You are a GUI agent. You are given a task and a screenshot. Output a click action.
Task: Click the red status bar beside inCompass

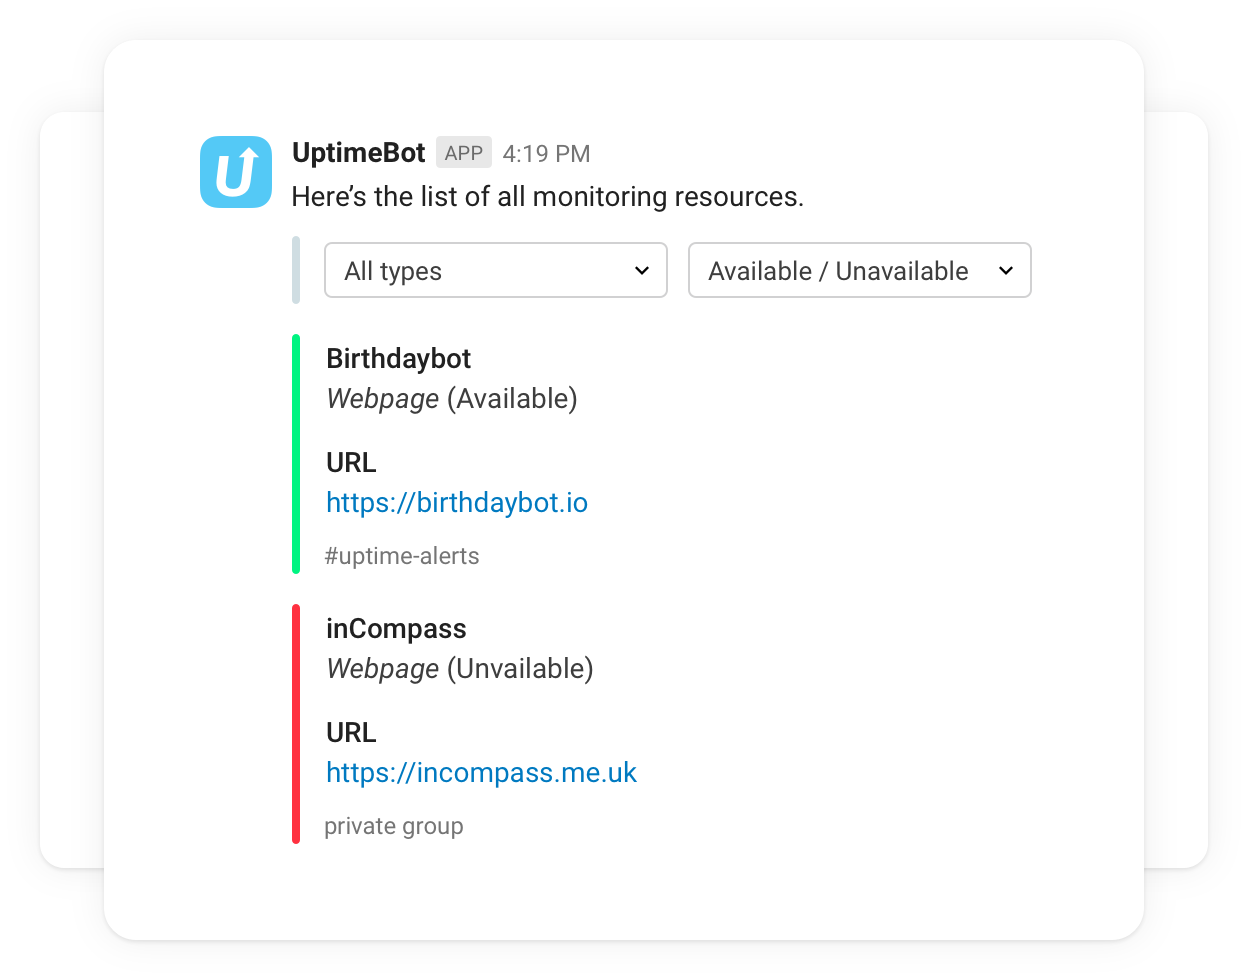click(x=296, y=724)
